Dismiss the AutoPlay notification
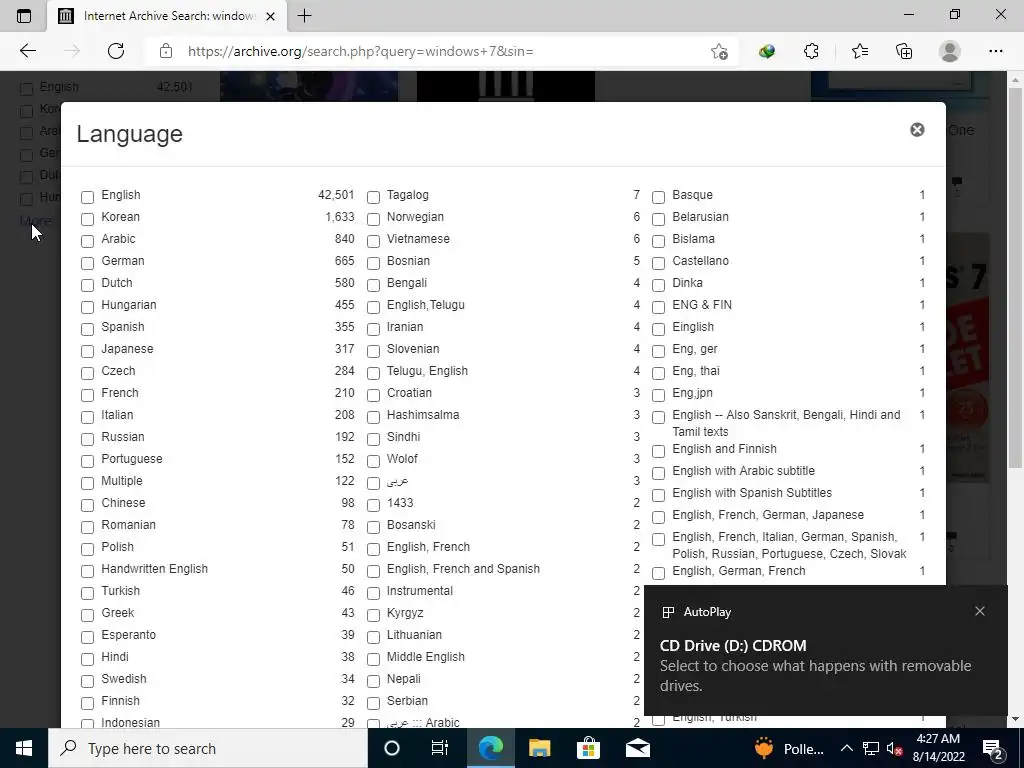This screenshot has height=768, width=1024. click(980, 611)
